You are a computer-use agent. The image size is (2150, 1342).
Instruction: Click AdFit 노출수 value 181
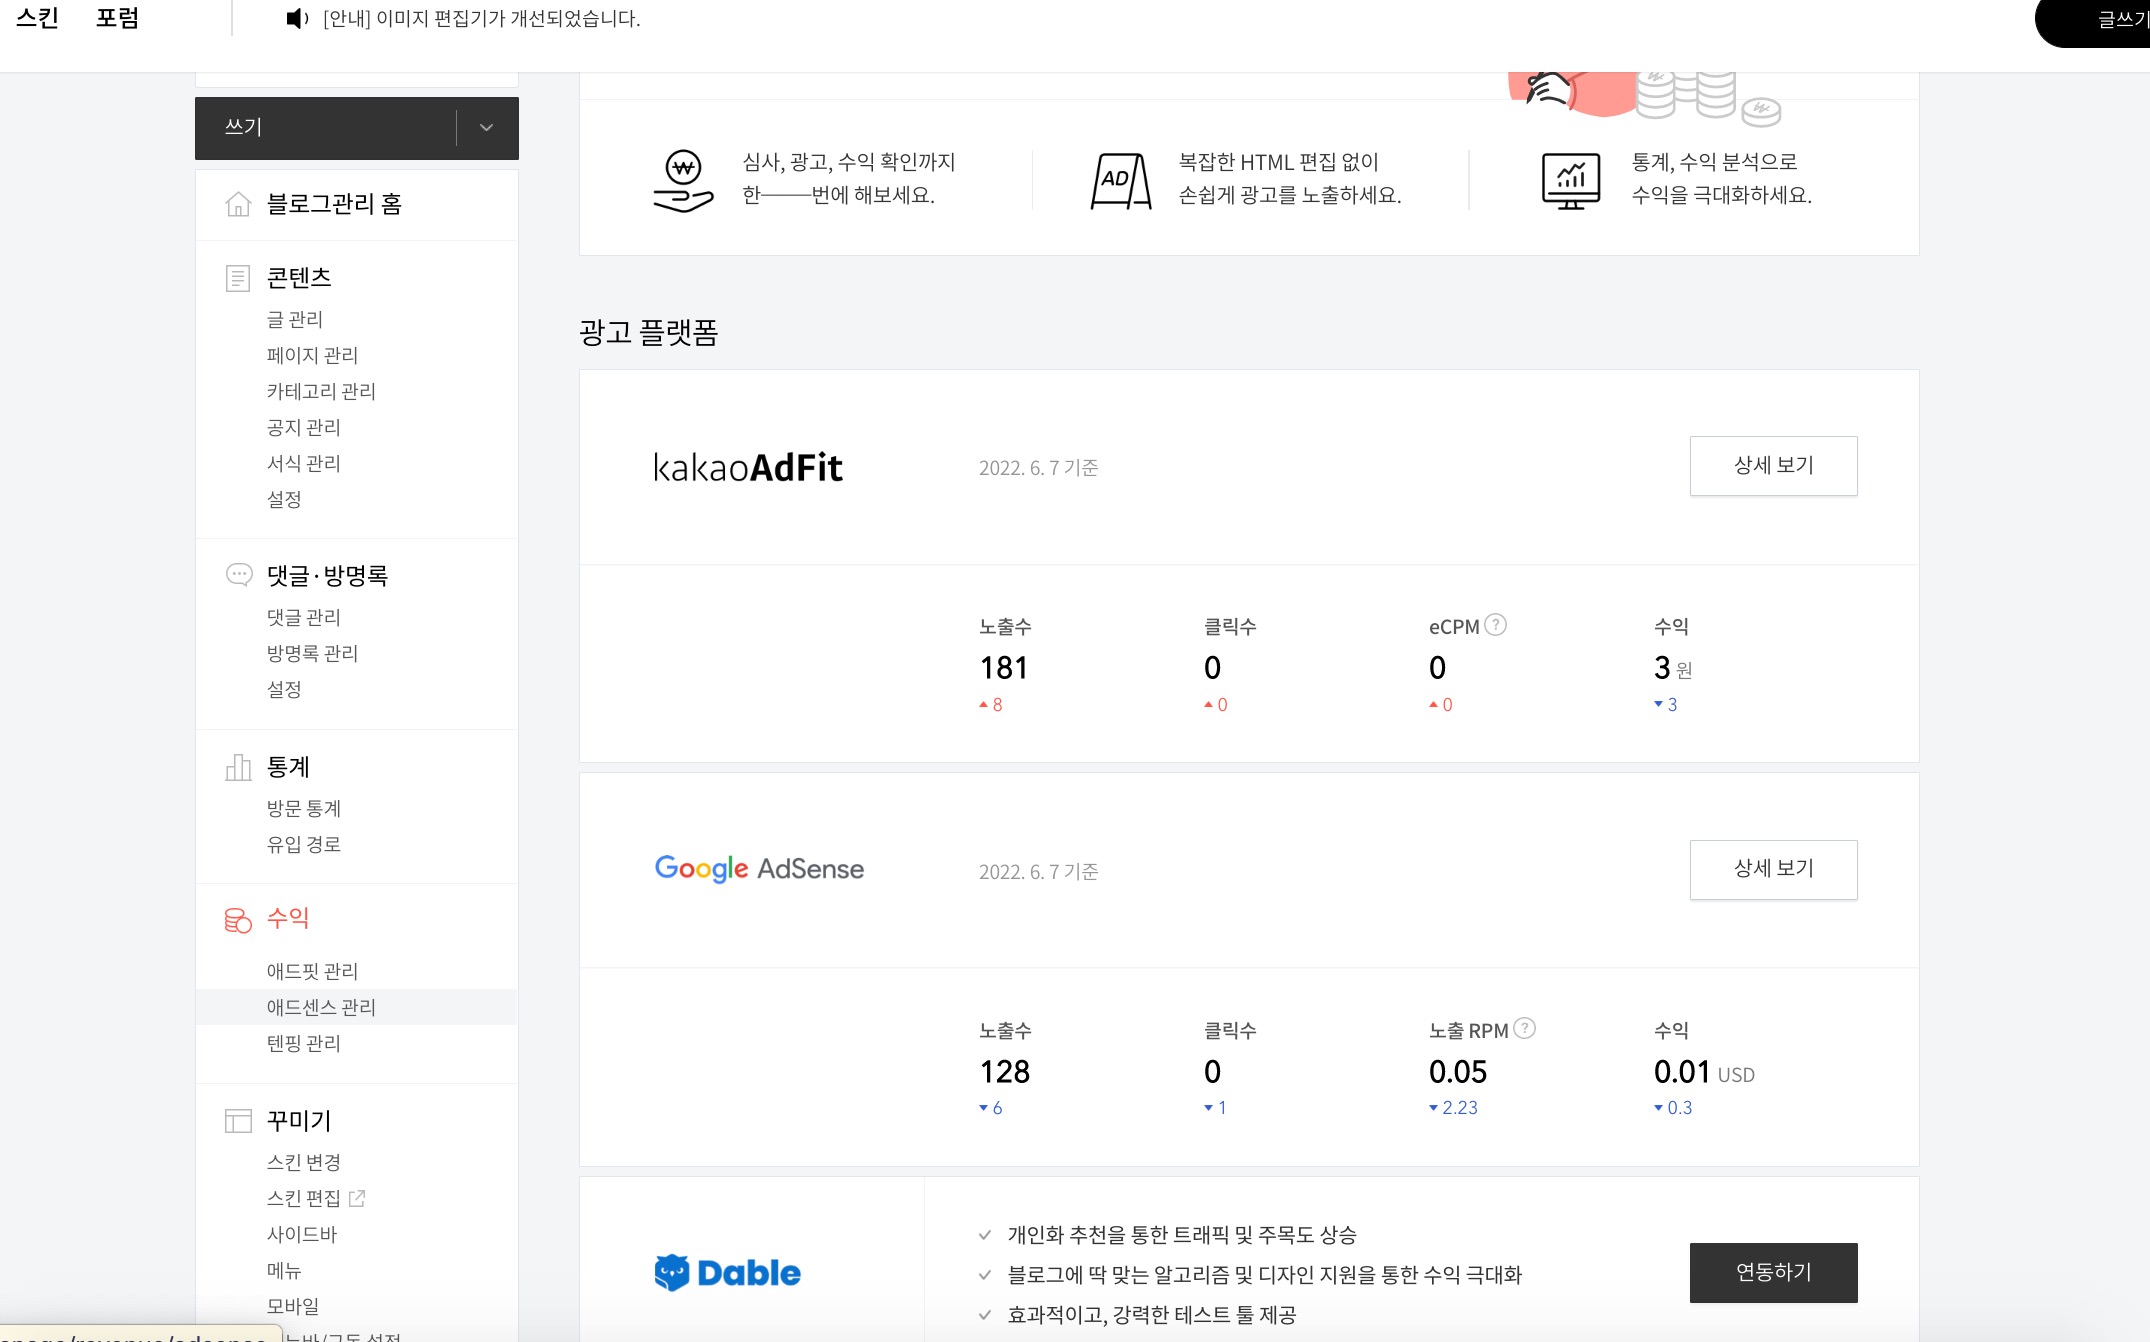click(x=1004, y=668)
